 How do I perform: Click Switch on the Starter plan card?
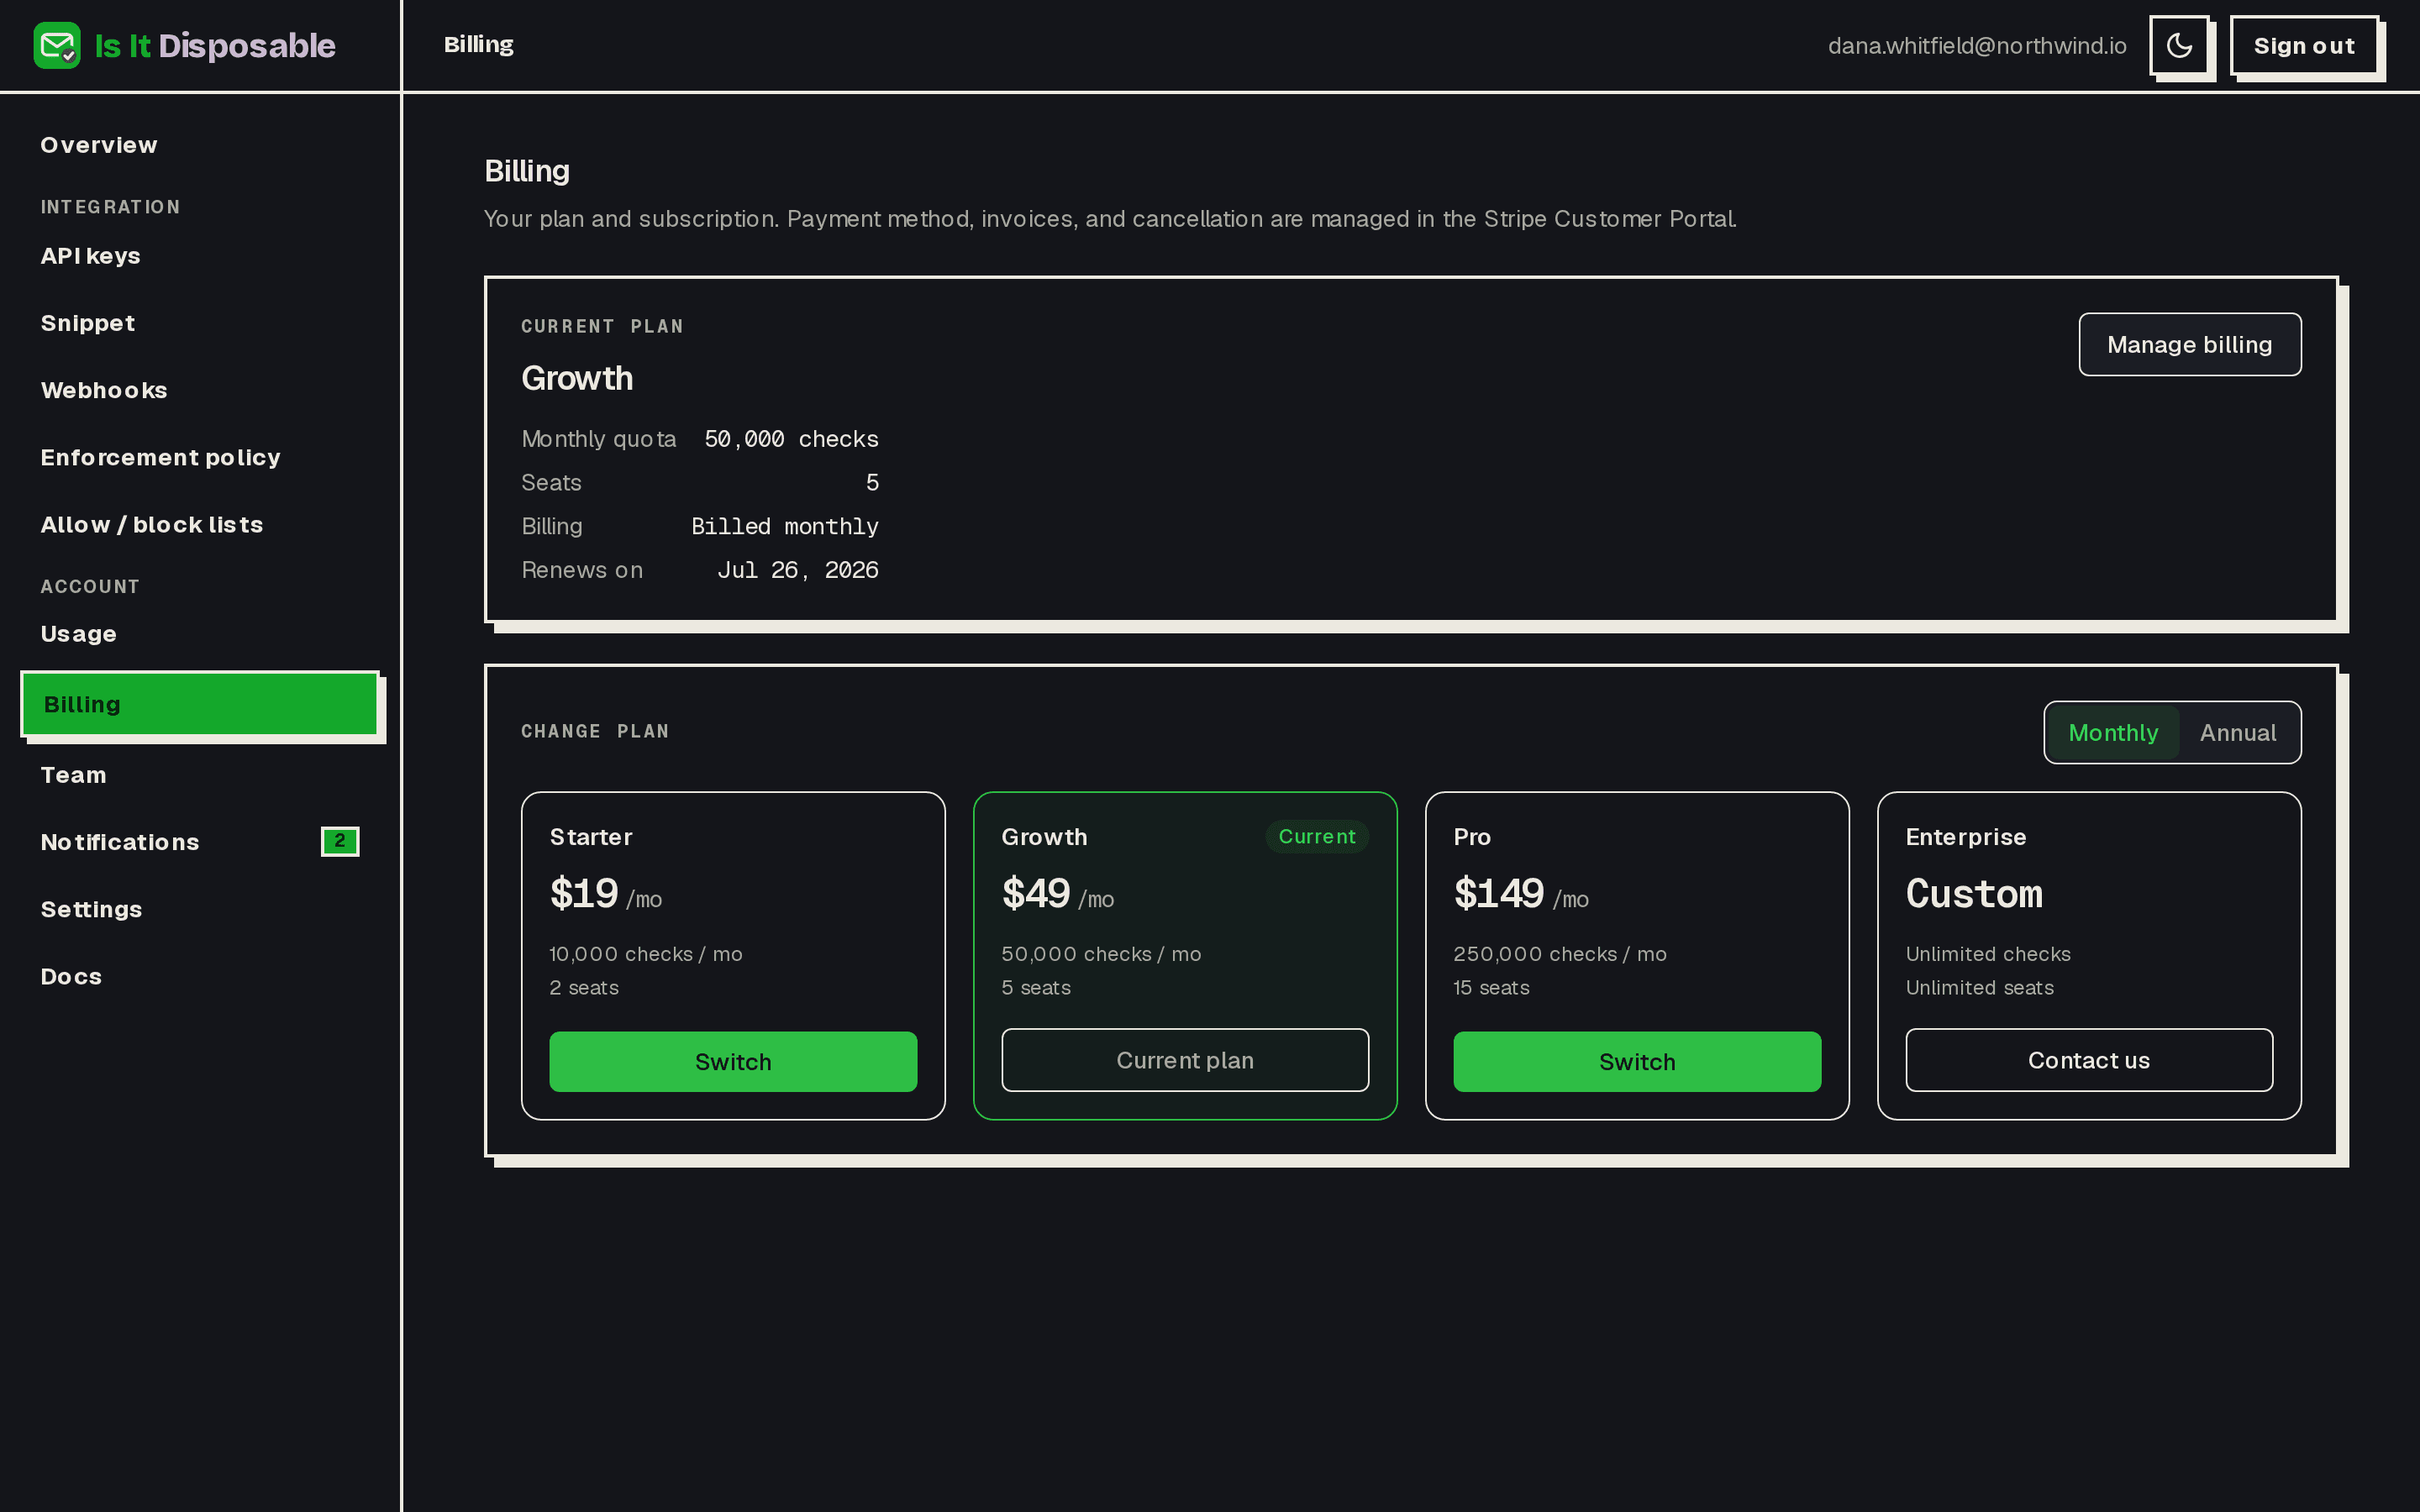pyautogui.click(x=733, y=1061)
